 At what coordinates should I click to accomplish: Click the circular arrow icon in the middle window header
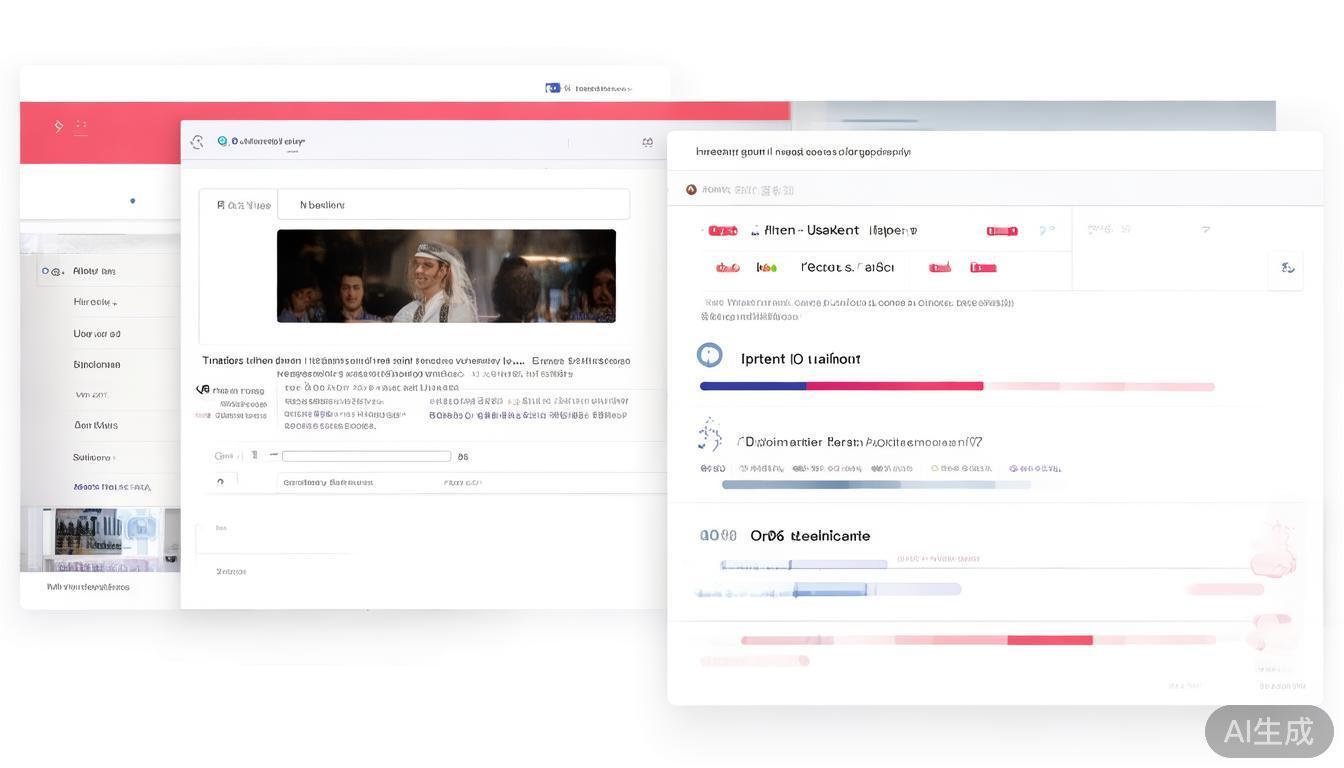[197, 142]
